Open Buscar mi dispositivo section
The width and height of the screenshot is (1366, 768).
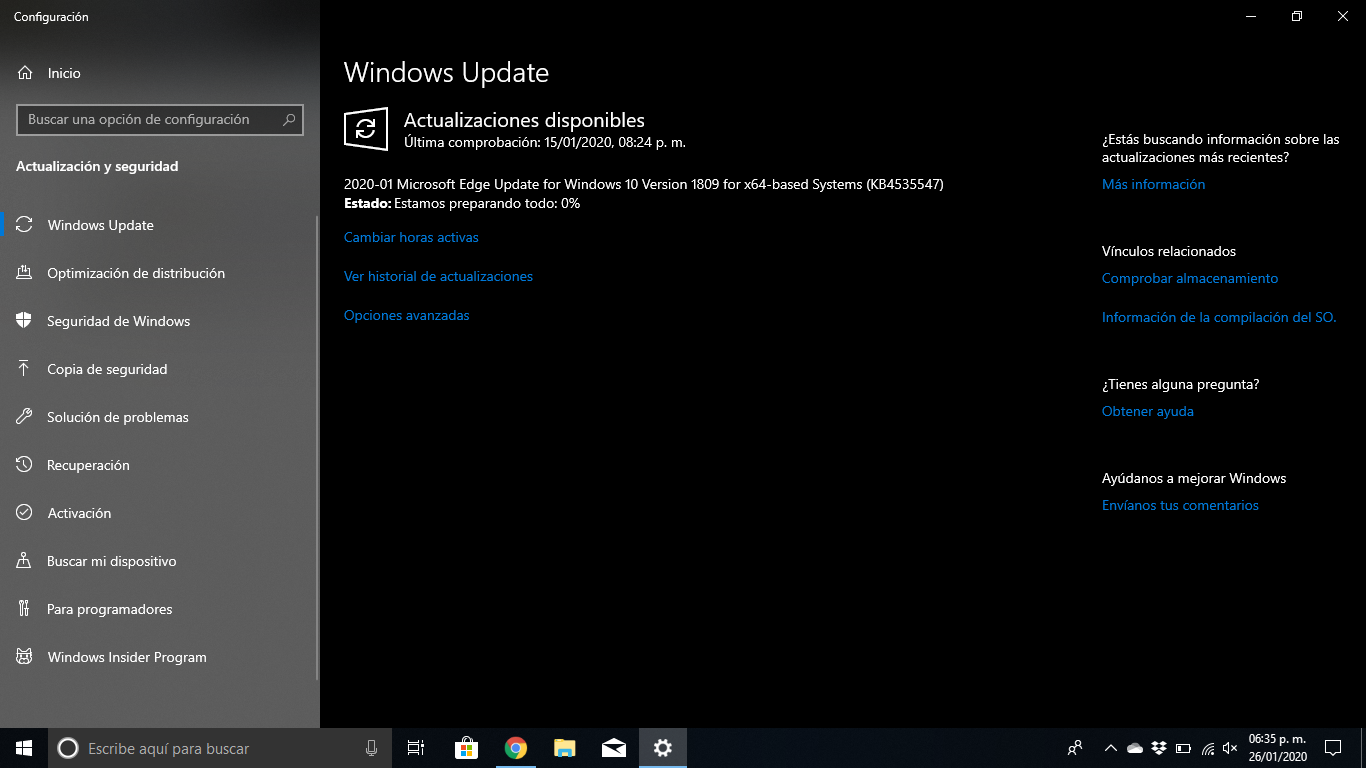tap(160, 561)
